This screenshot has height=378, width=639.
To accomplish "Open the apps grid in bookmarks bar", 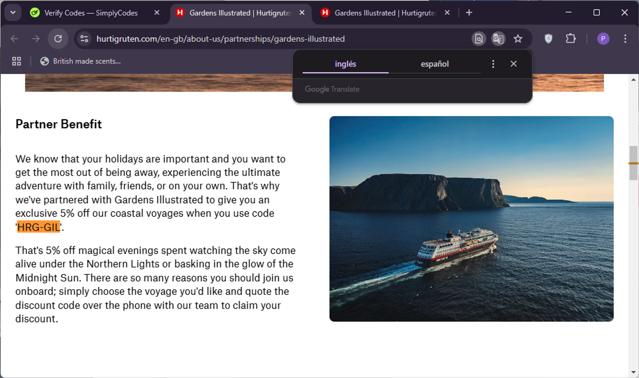I will point(16,61).
